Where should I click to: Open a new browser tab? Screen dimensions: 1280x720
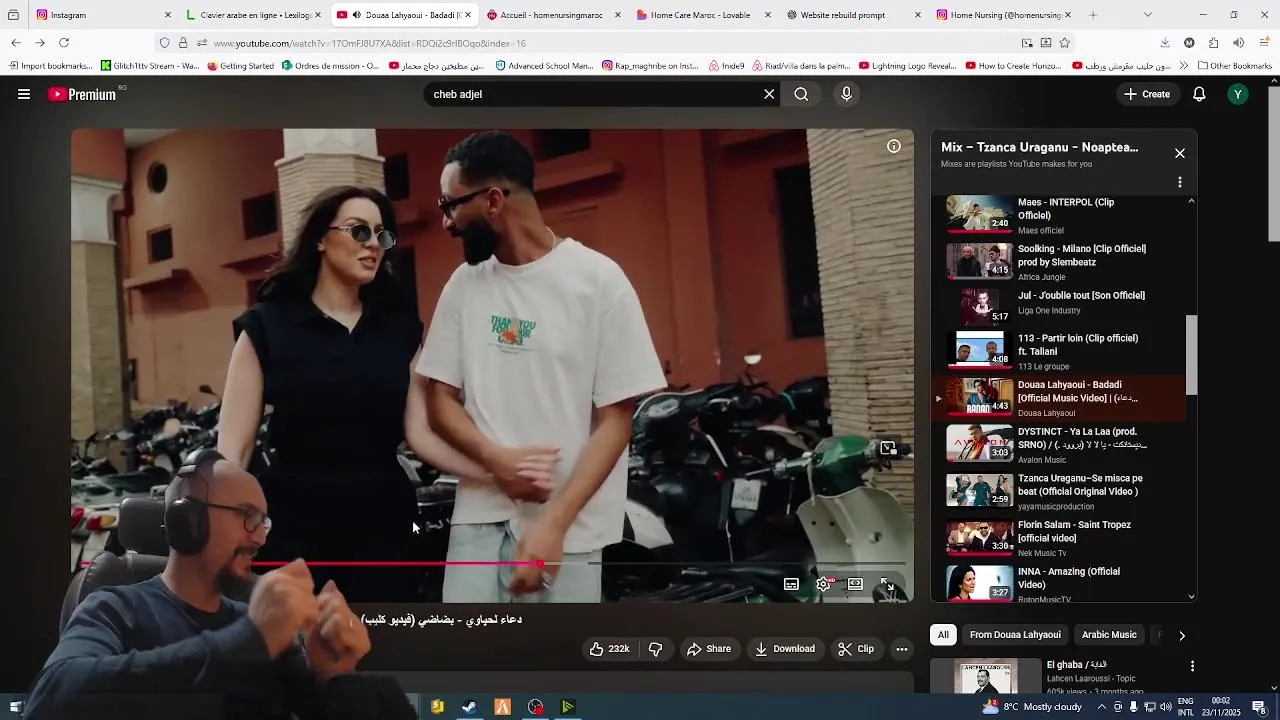tap(1093, 15)
